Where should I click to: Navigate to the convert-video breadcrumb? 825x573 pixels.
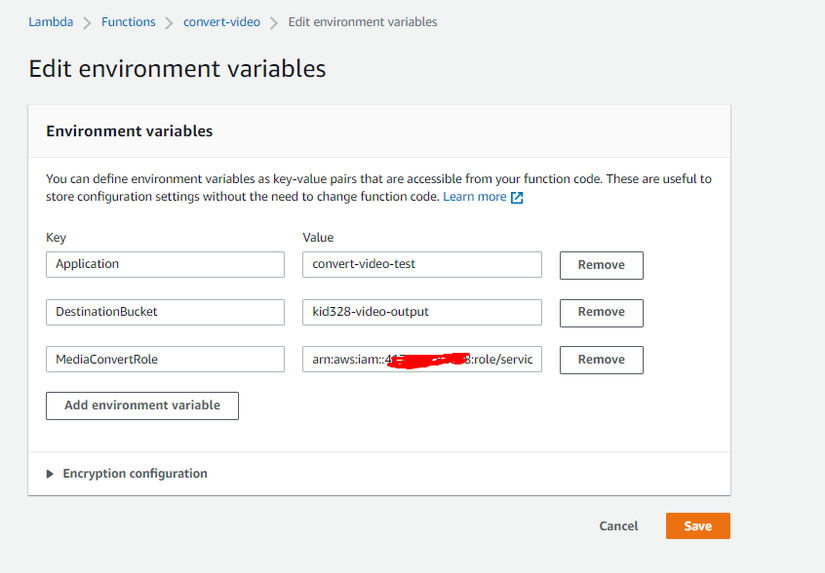[221, 22]
